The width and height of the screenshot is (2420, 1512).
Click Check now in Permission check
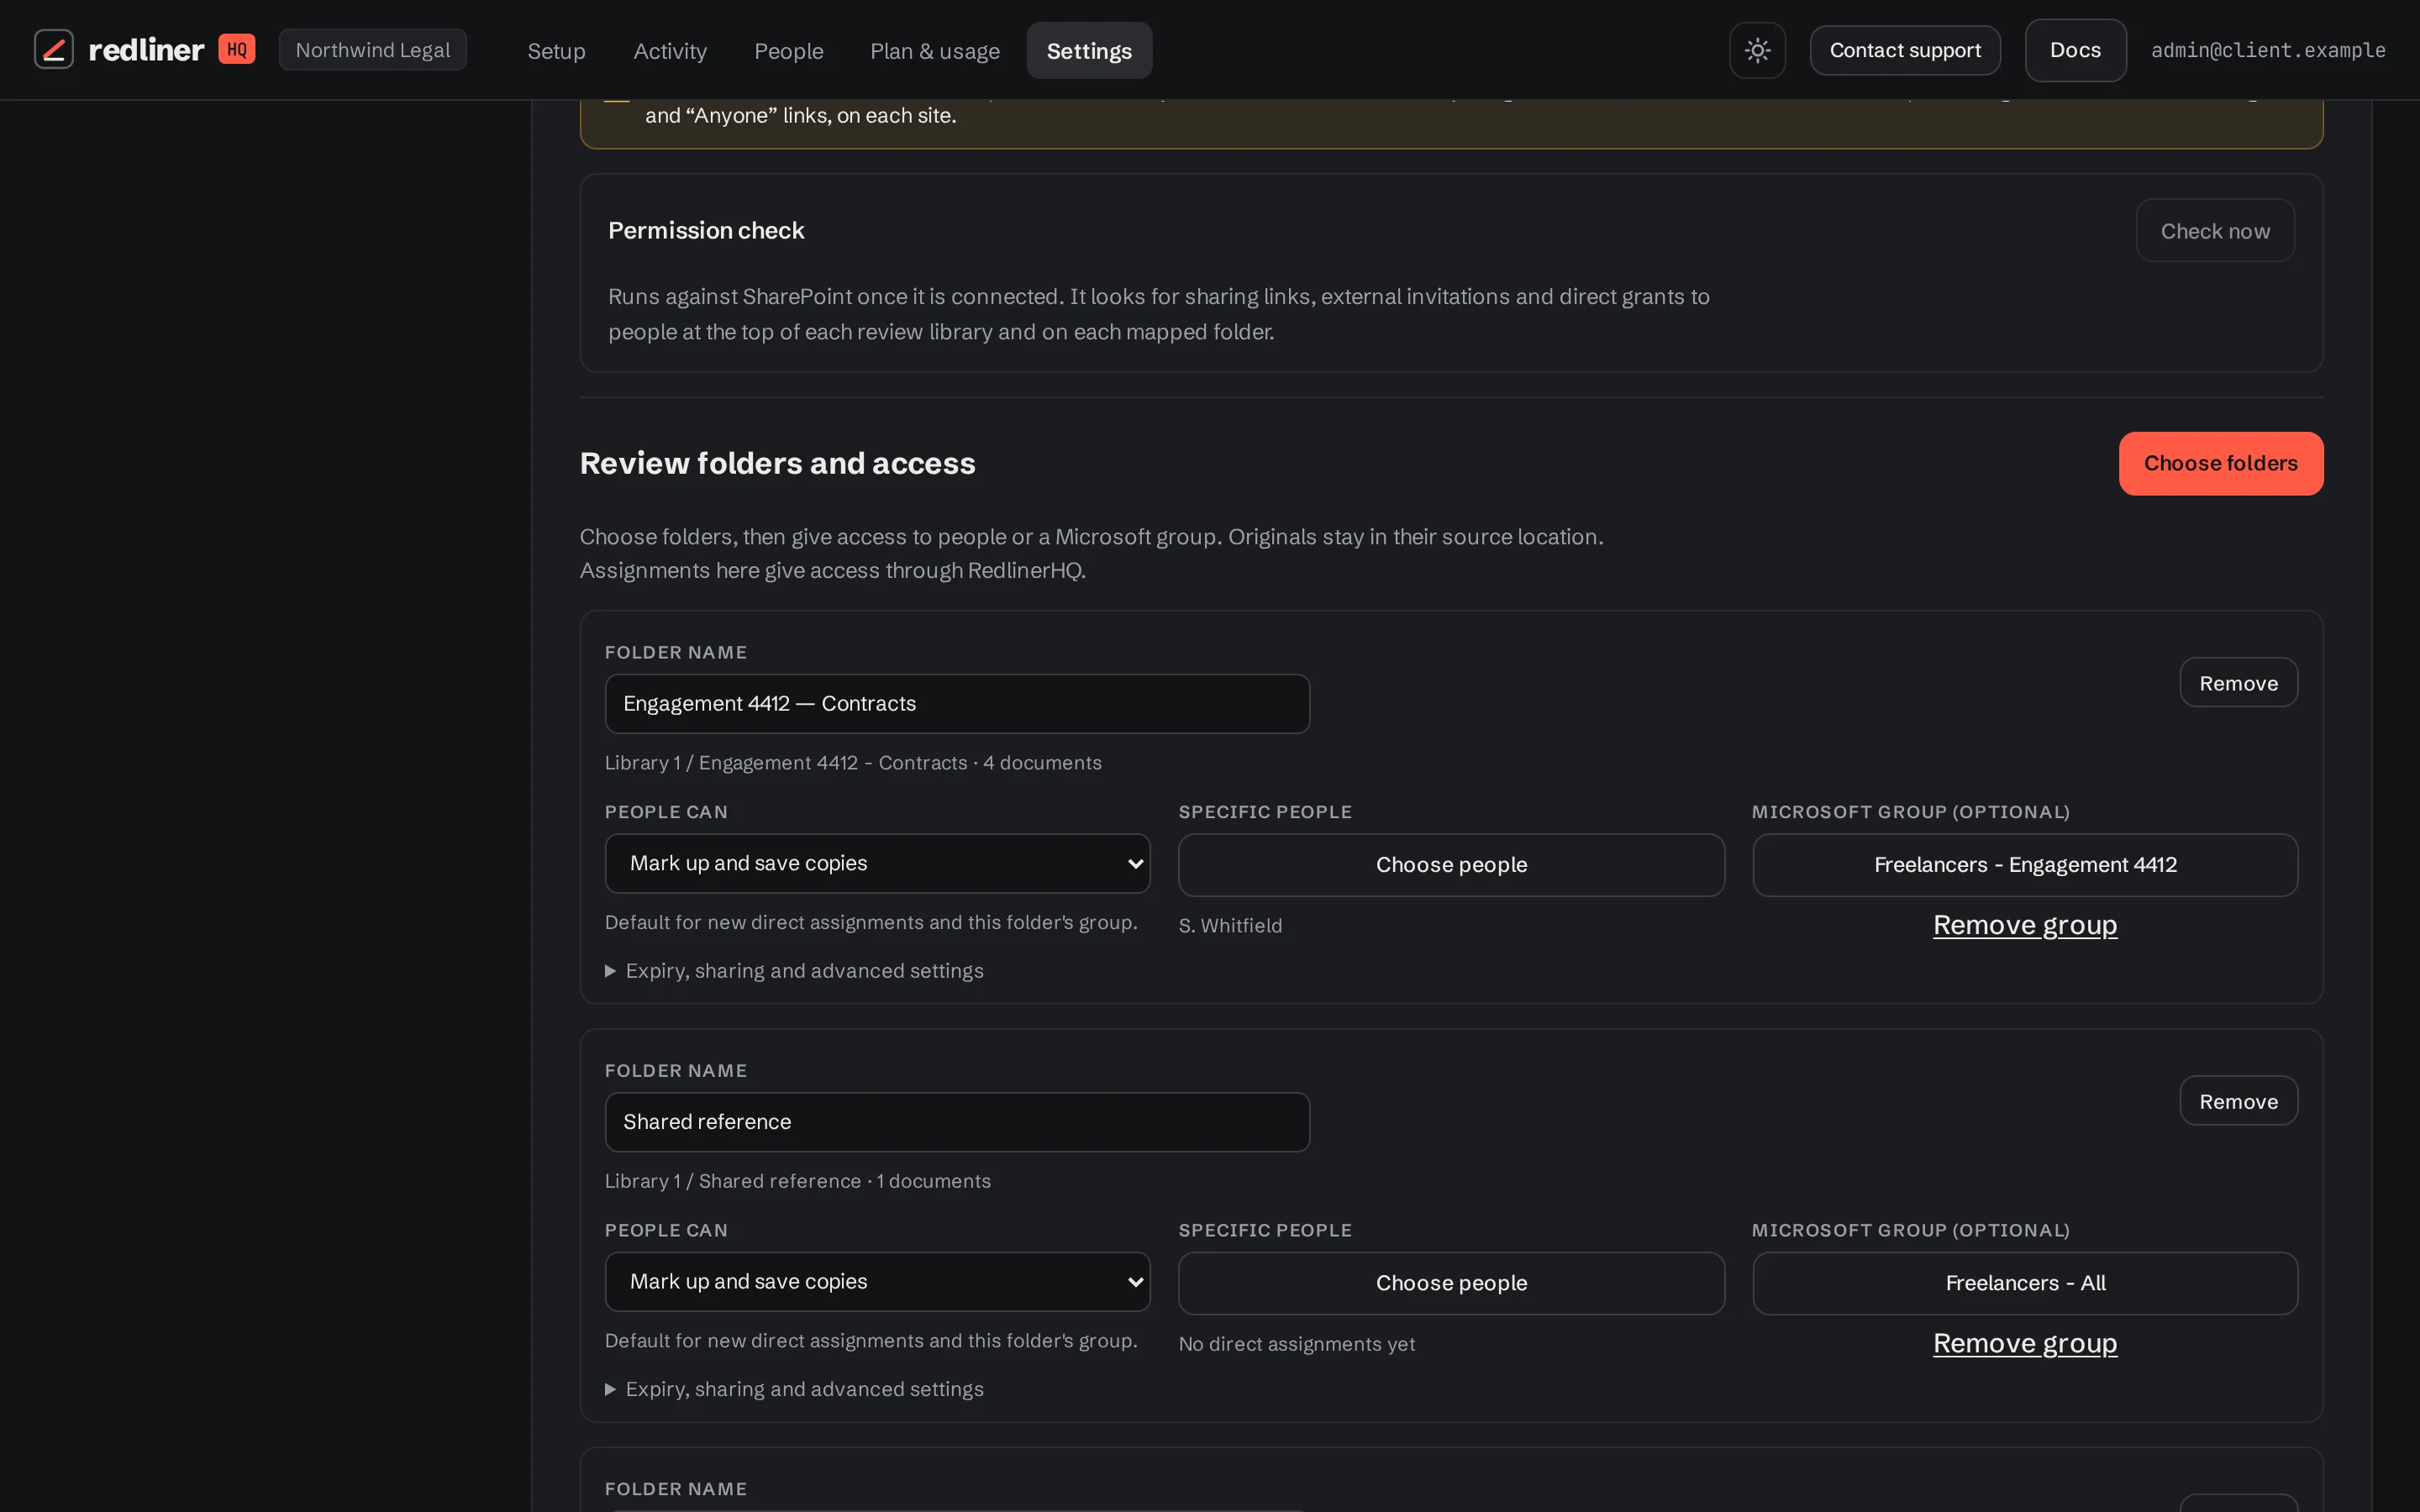2215,231
